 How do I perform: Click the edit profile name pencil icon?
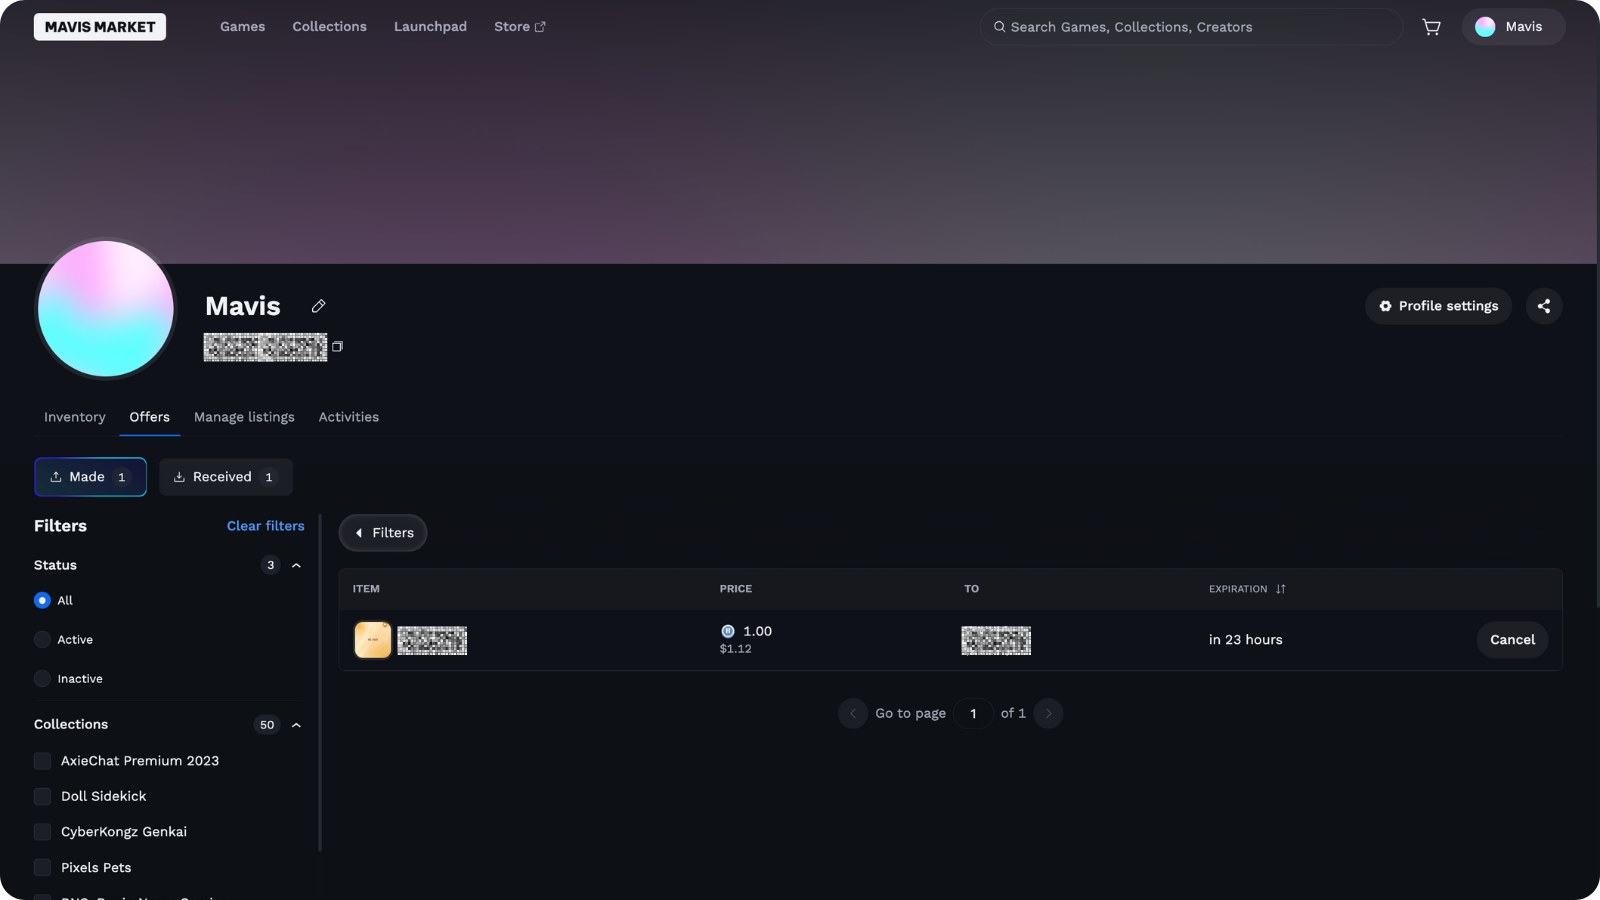click(x=318, y=306)
